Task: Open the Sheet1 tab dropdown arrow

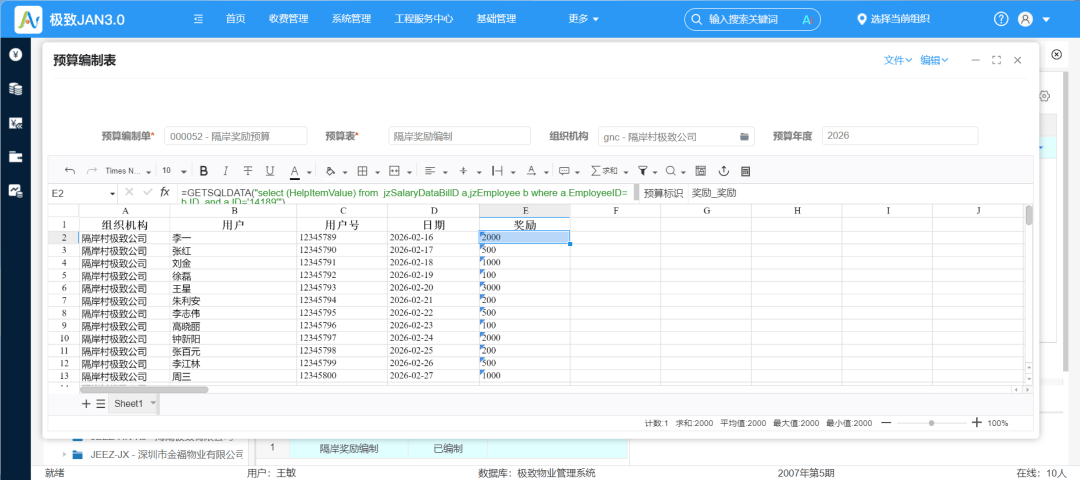Action: tap(153, 404)
